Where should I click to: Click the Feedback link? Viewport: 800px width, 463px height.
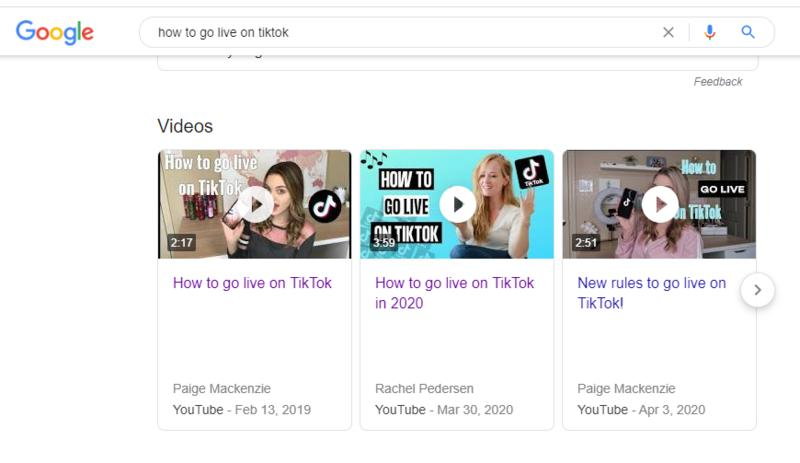tap(717, 82)
